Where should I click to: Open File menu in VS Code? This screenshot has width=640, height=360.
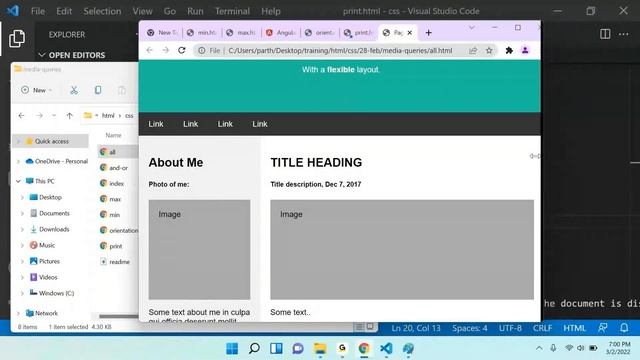pyautogui.click(x=38, y=11)
